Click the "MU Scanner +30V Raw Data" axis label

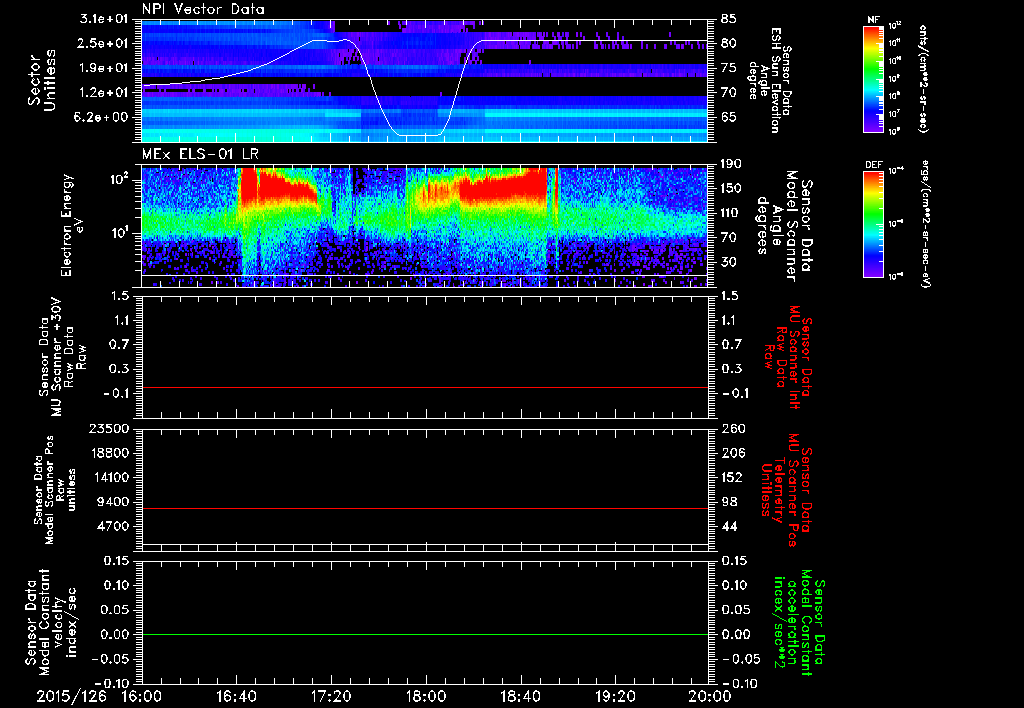(63, 357)
